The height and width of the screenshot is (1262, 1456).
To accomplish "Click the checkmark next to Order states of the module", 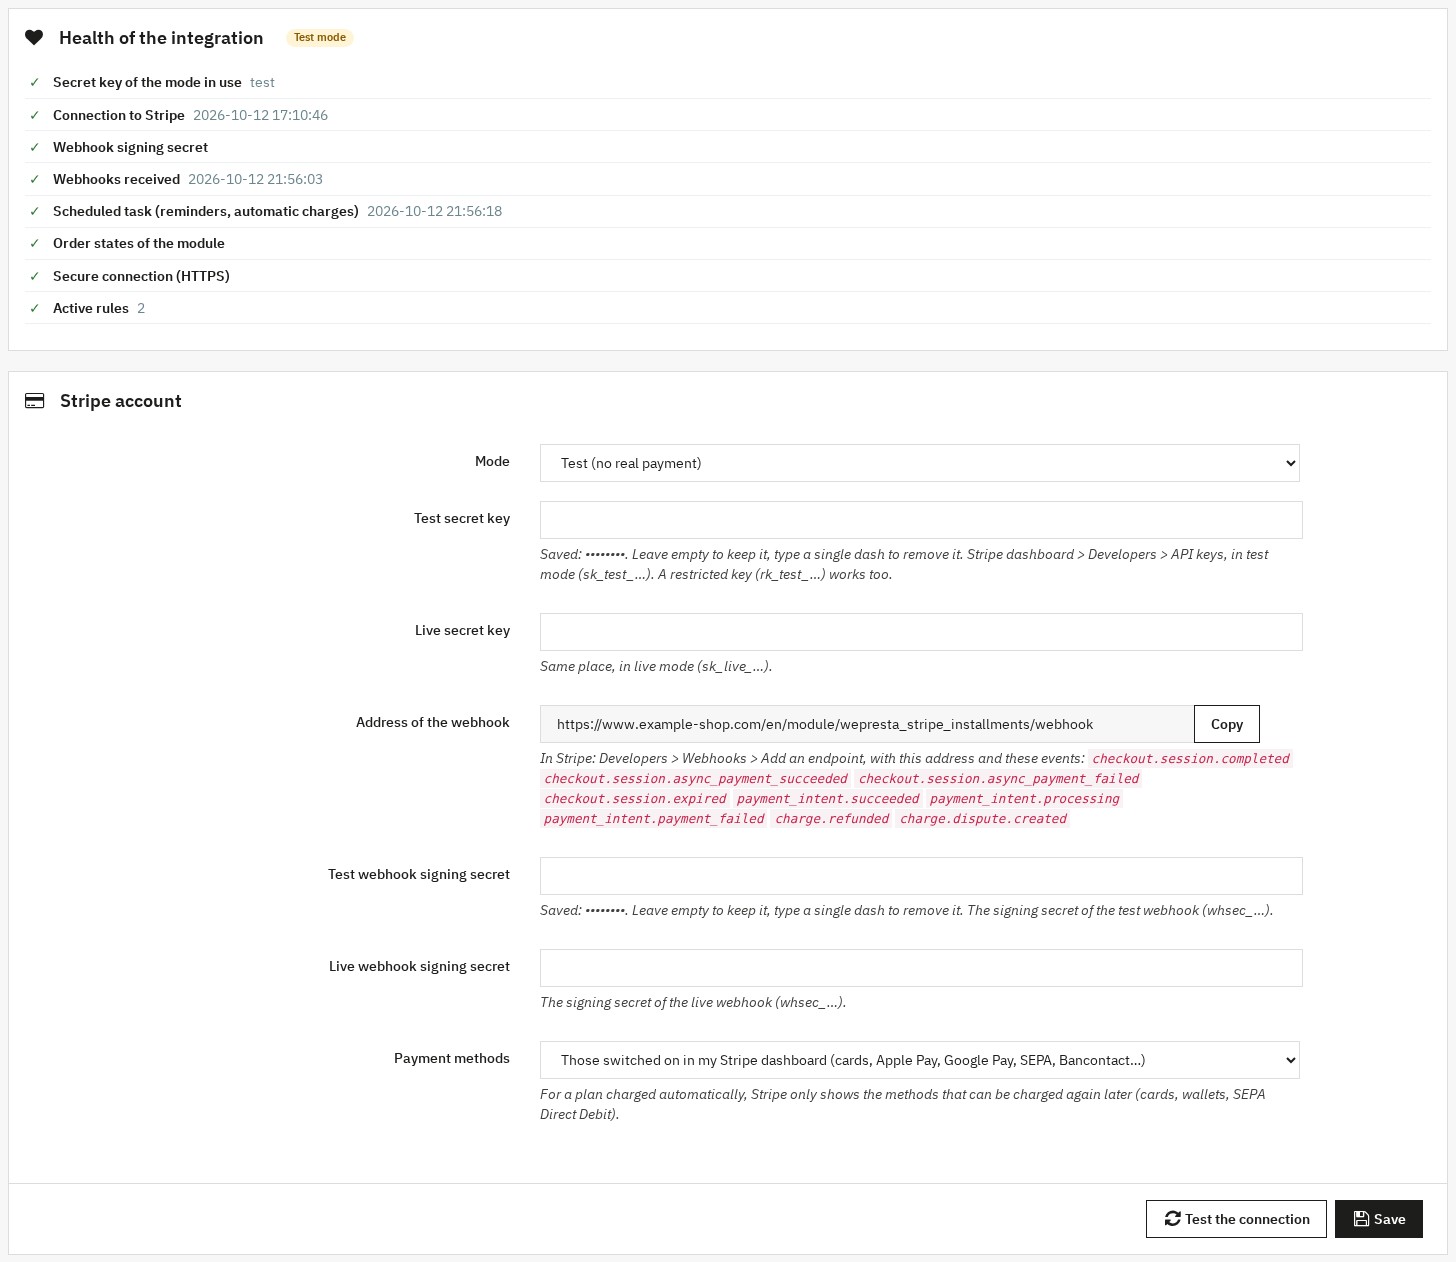I will pos(35,243).
